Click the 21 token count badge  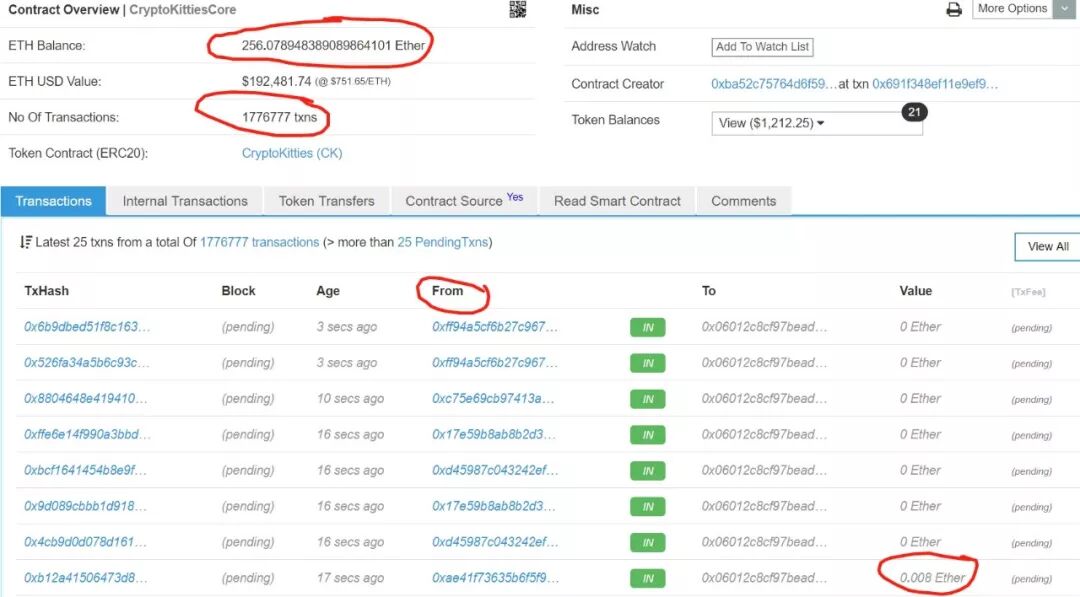pyautogui.click(x=914, y=112)
